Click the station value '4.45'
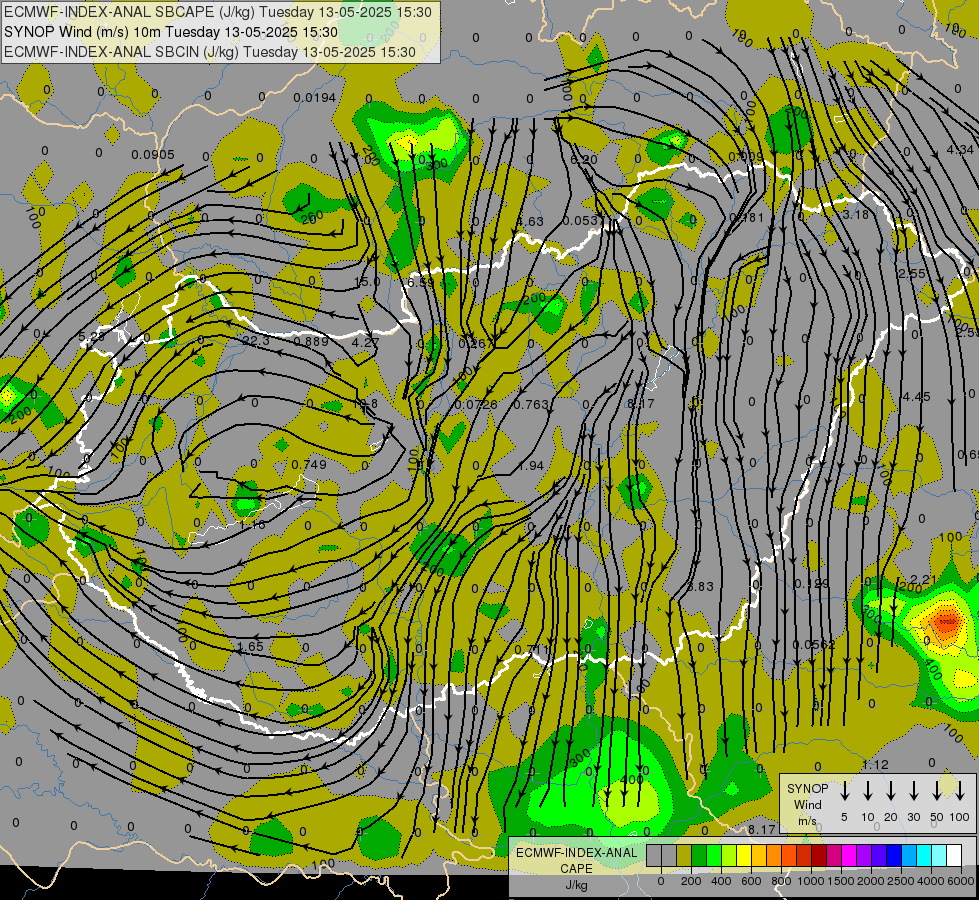The image size is (979, 900). pyautogui.click(x=917, y=397)
